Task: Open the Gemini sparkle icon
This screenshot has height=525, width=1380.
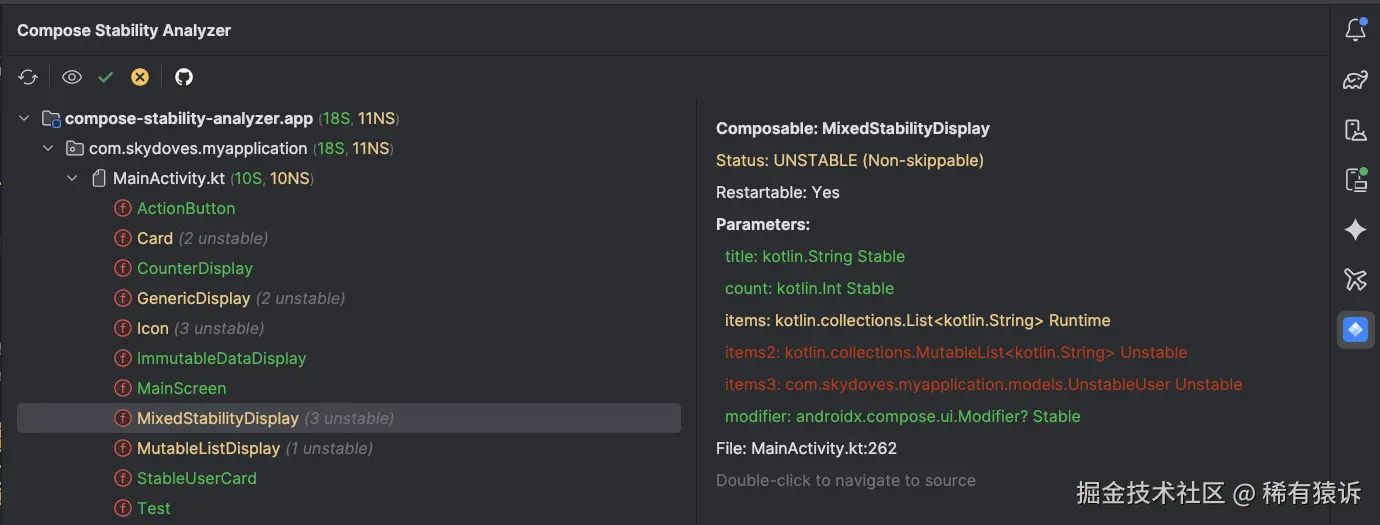Action: pyautogui.click(x=1355, y=230)
